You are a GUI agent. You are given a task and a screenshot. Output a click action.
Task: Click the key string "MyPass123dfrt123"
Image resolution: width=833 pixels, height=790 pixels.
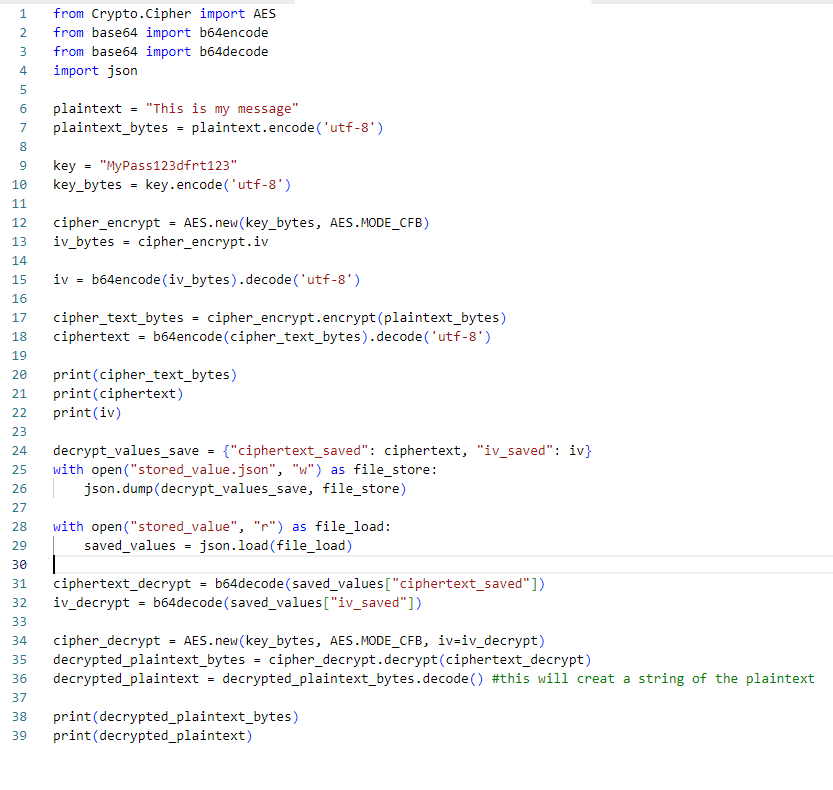pos(168,166)
